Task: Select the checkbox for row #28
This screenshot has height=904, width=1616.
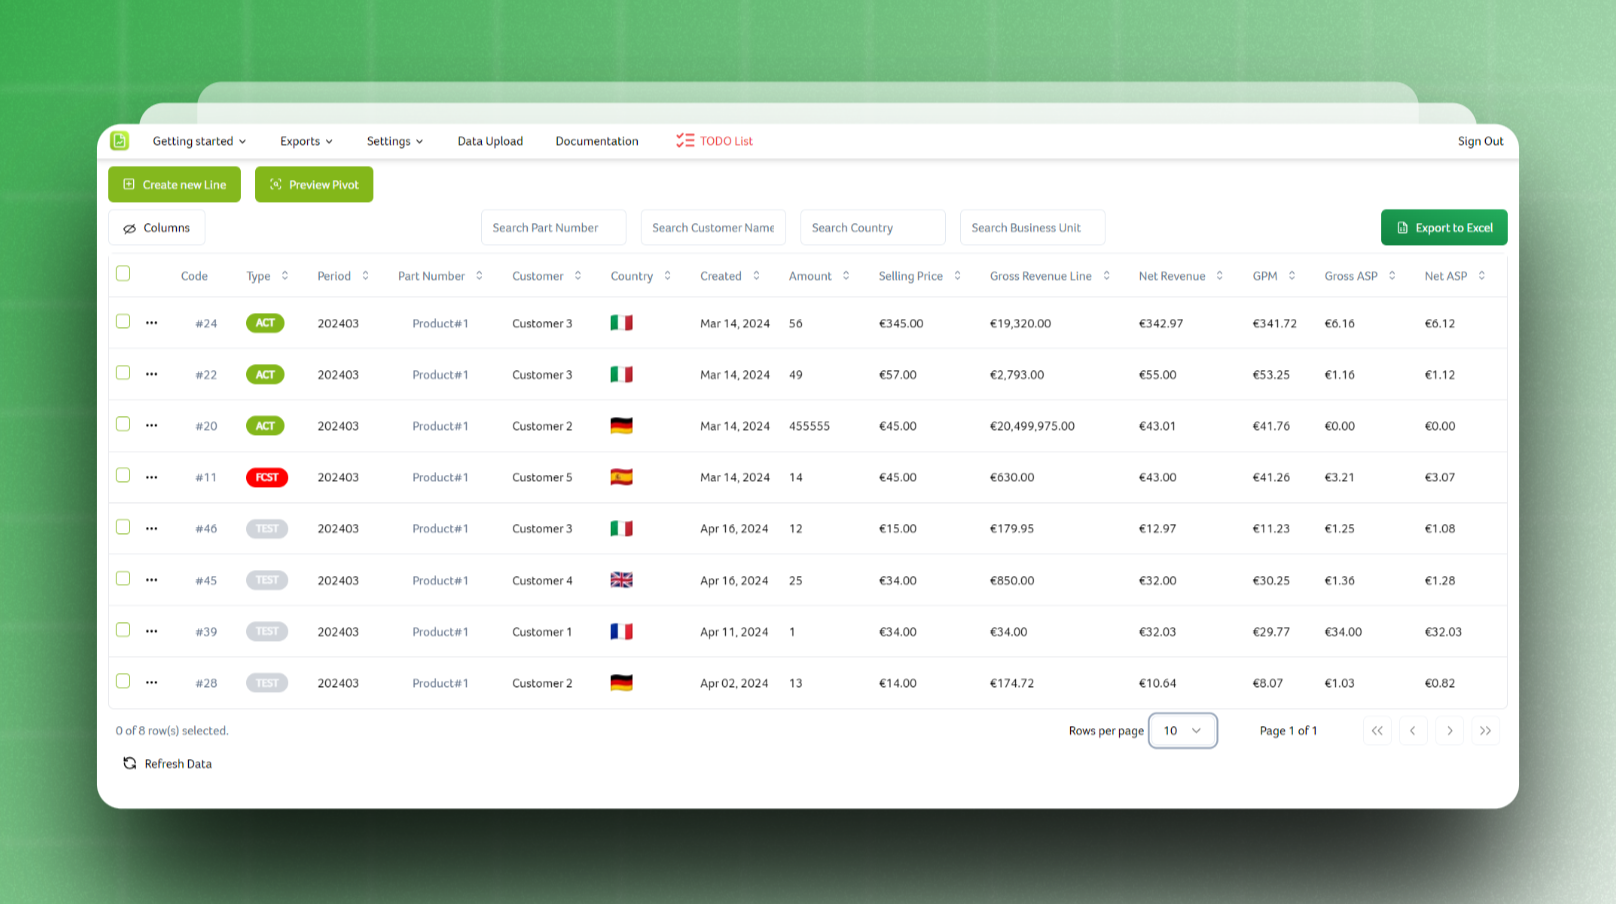Action: 123,681
